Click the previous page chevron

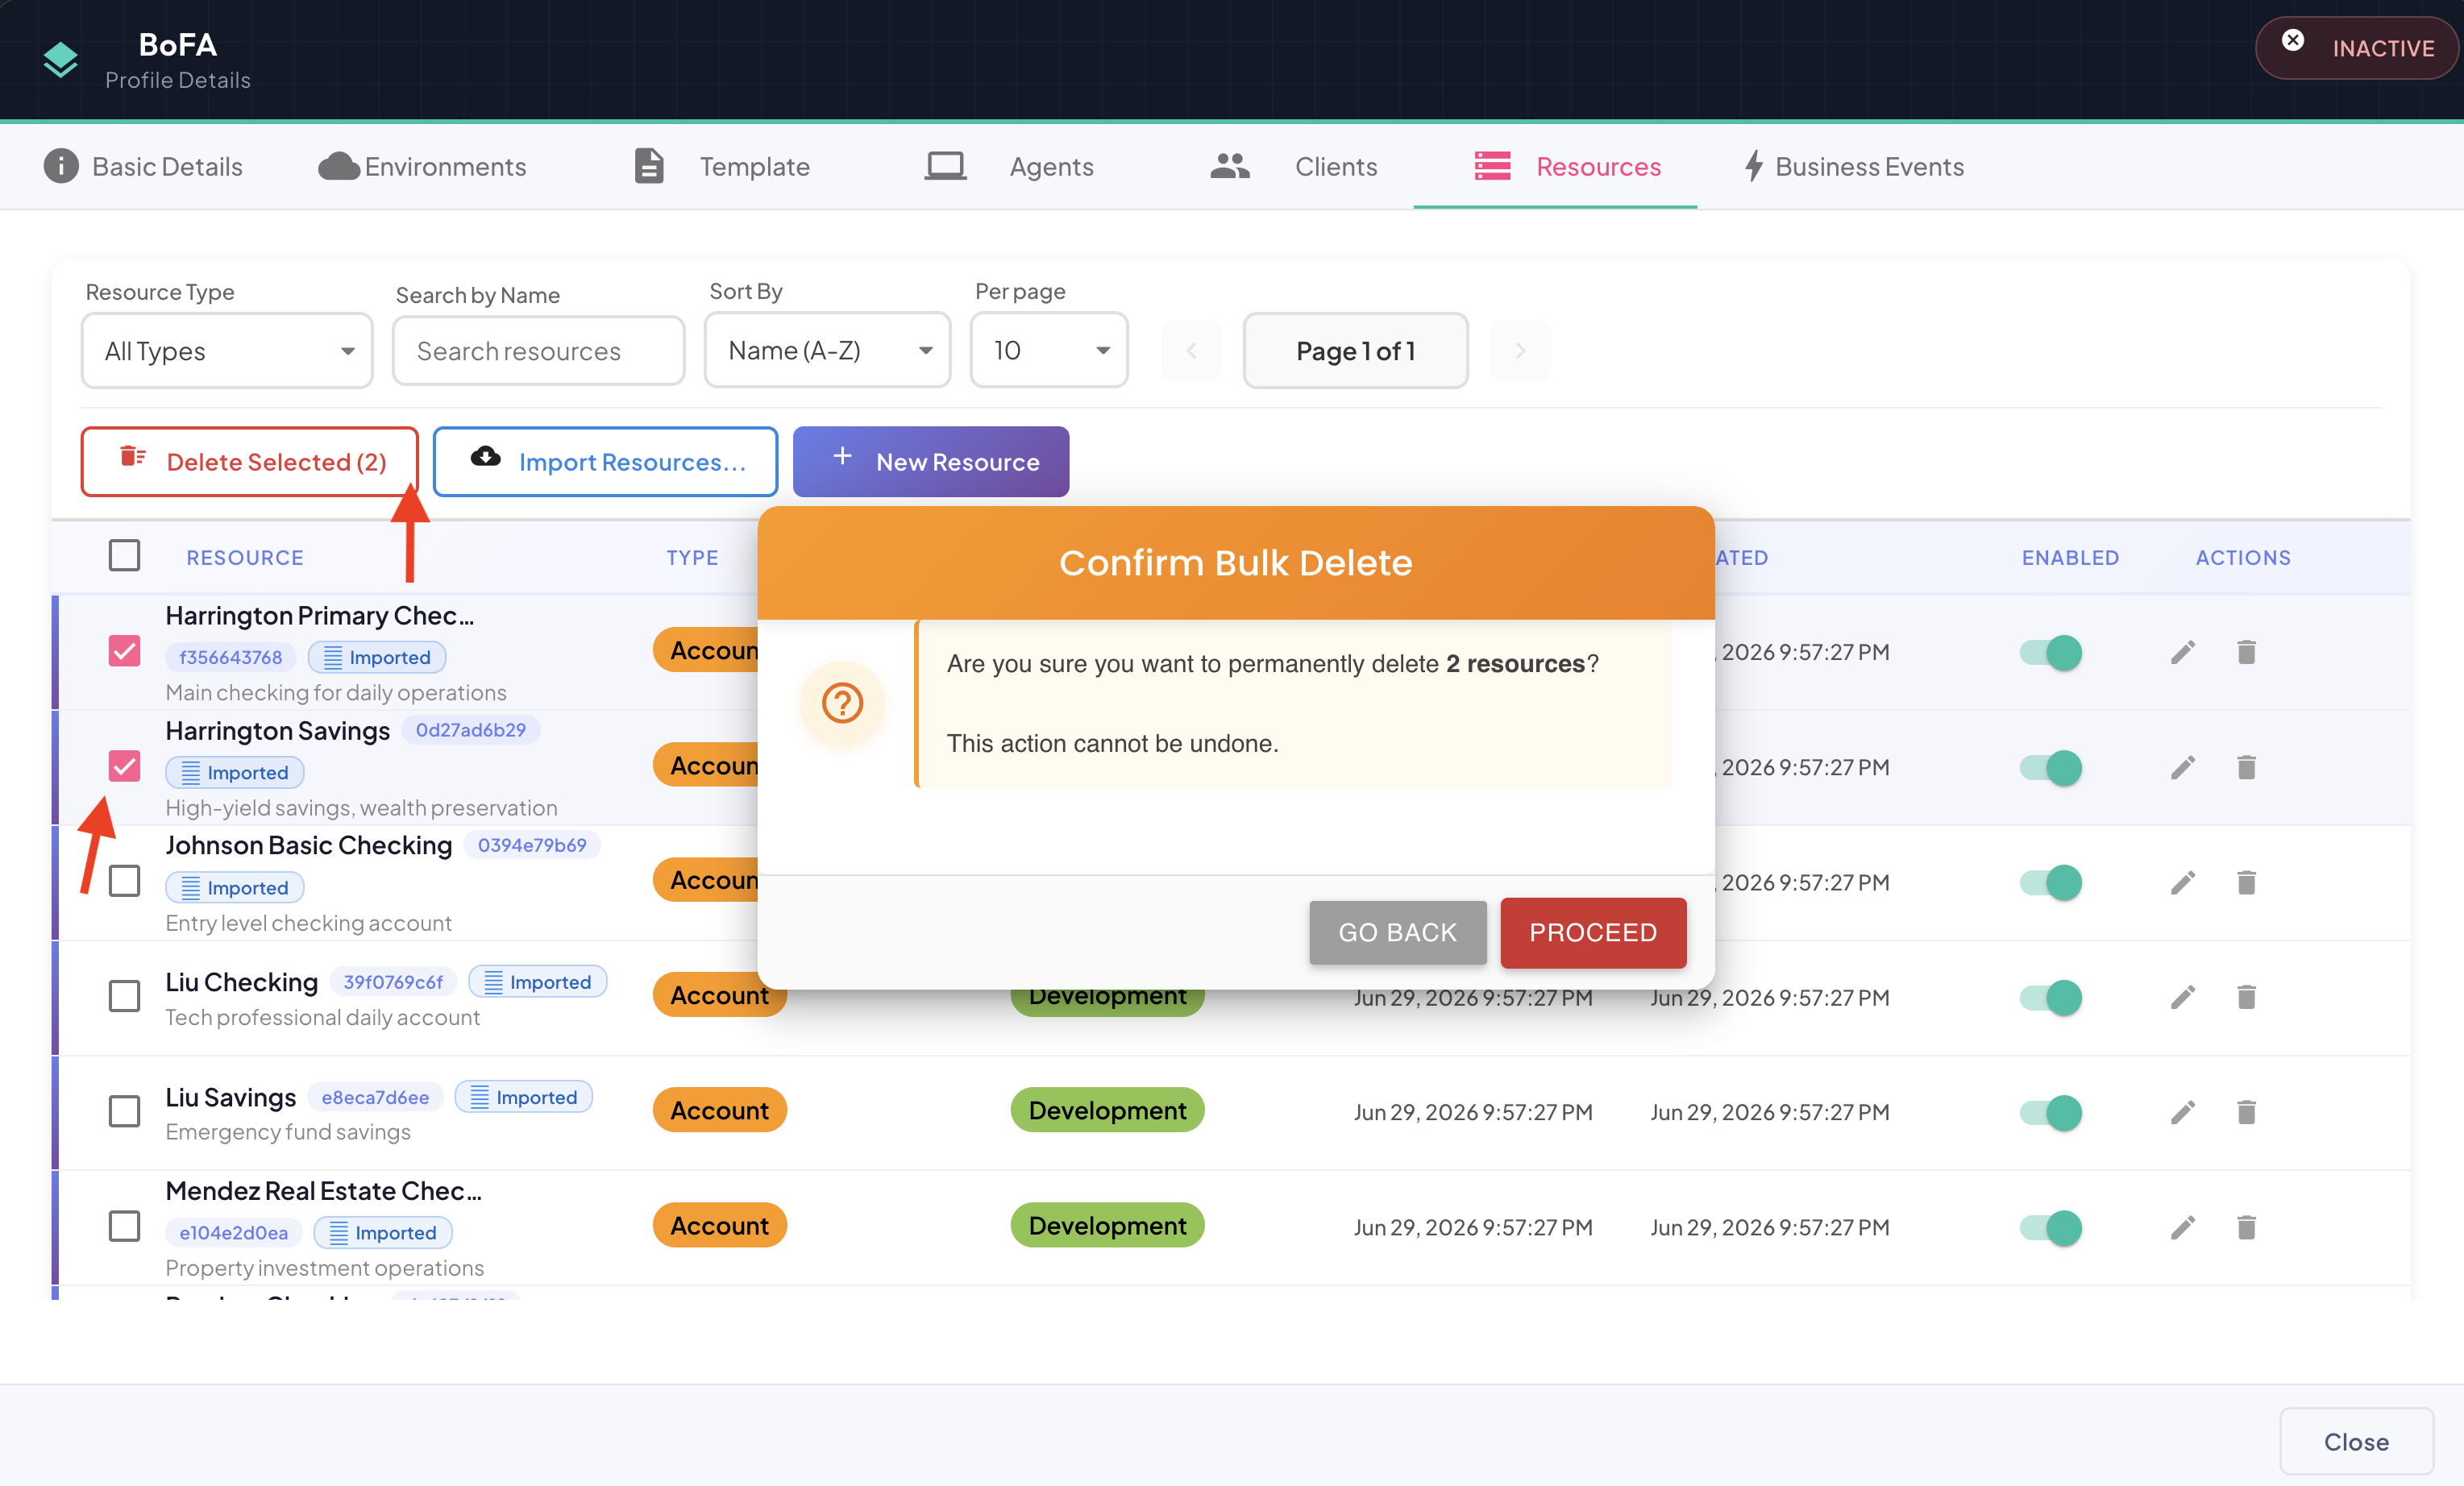pos(1191,351)
